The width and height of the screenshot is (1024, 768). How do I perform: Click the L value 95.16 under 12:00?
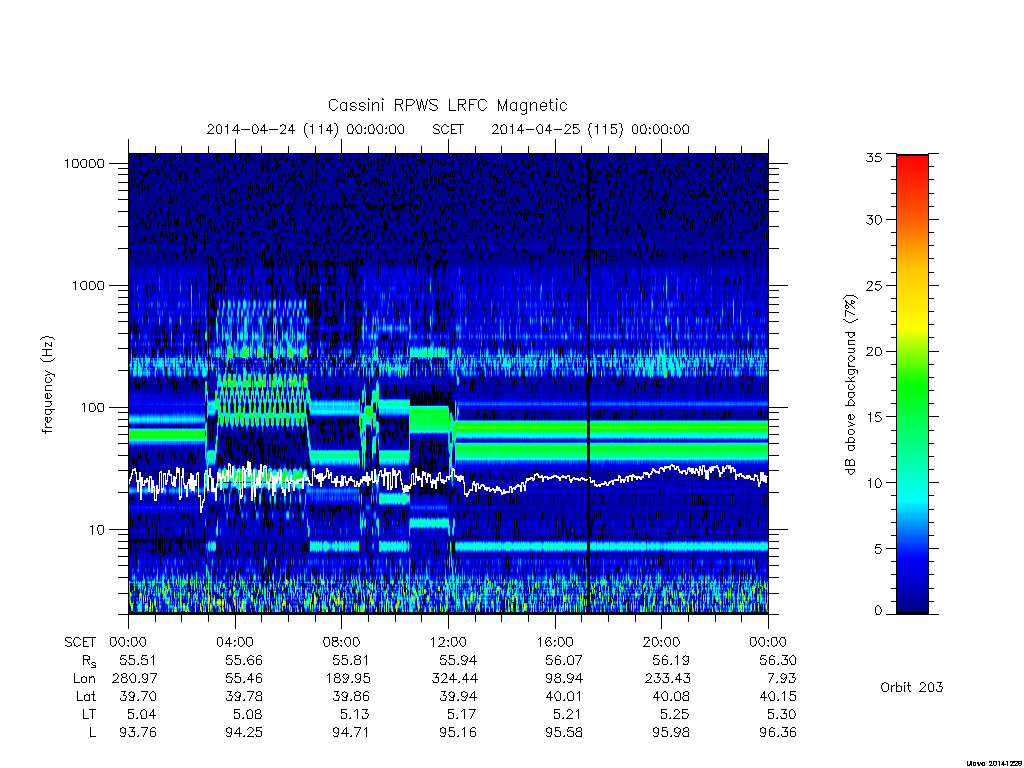click(x=458, y=732)
